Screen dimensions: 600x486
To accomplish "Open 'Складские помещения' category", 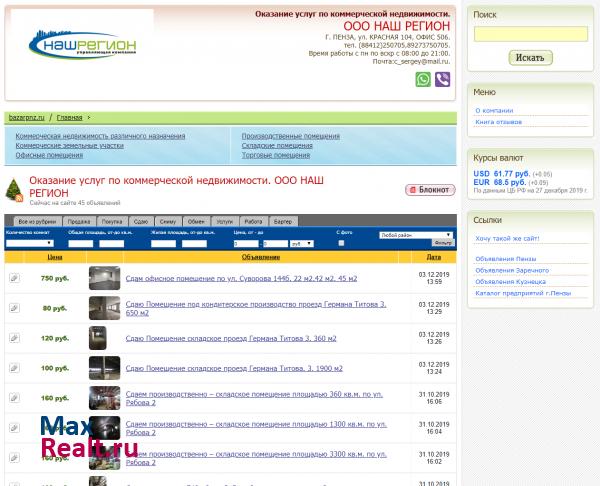I will click(x=277, y=146).
